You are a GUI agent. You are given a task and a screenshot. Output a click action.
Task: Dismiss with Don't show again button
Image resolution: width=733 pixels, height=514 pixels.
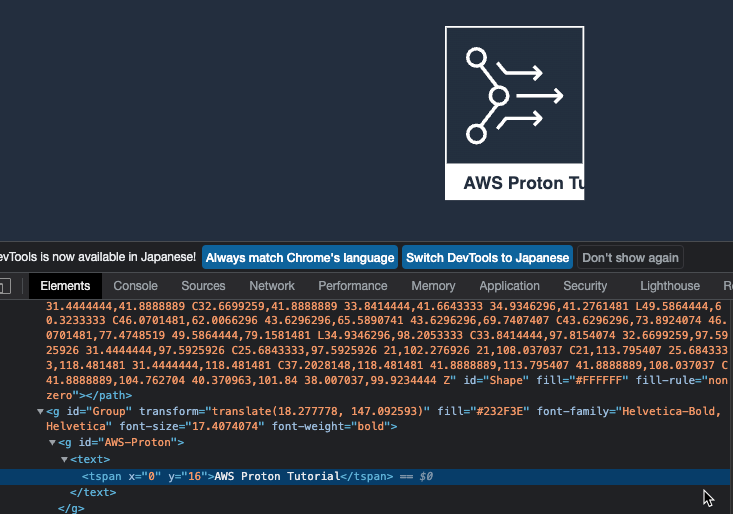pos(630,257)
